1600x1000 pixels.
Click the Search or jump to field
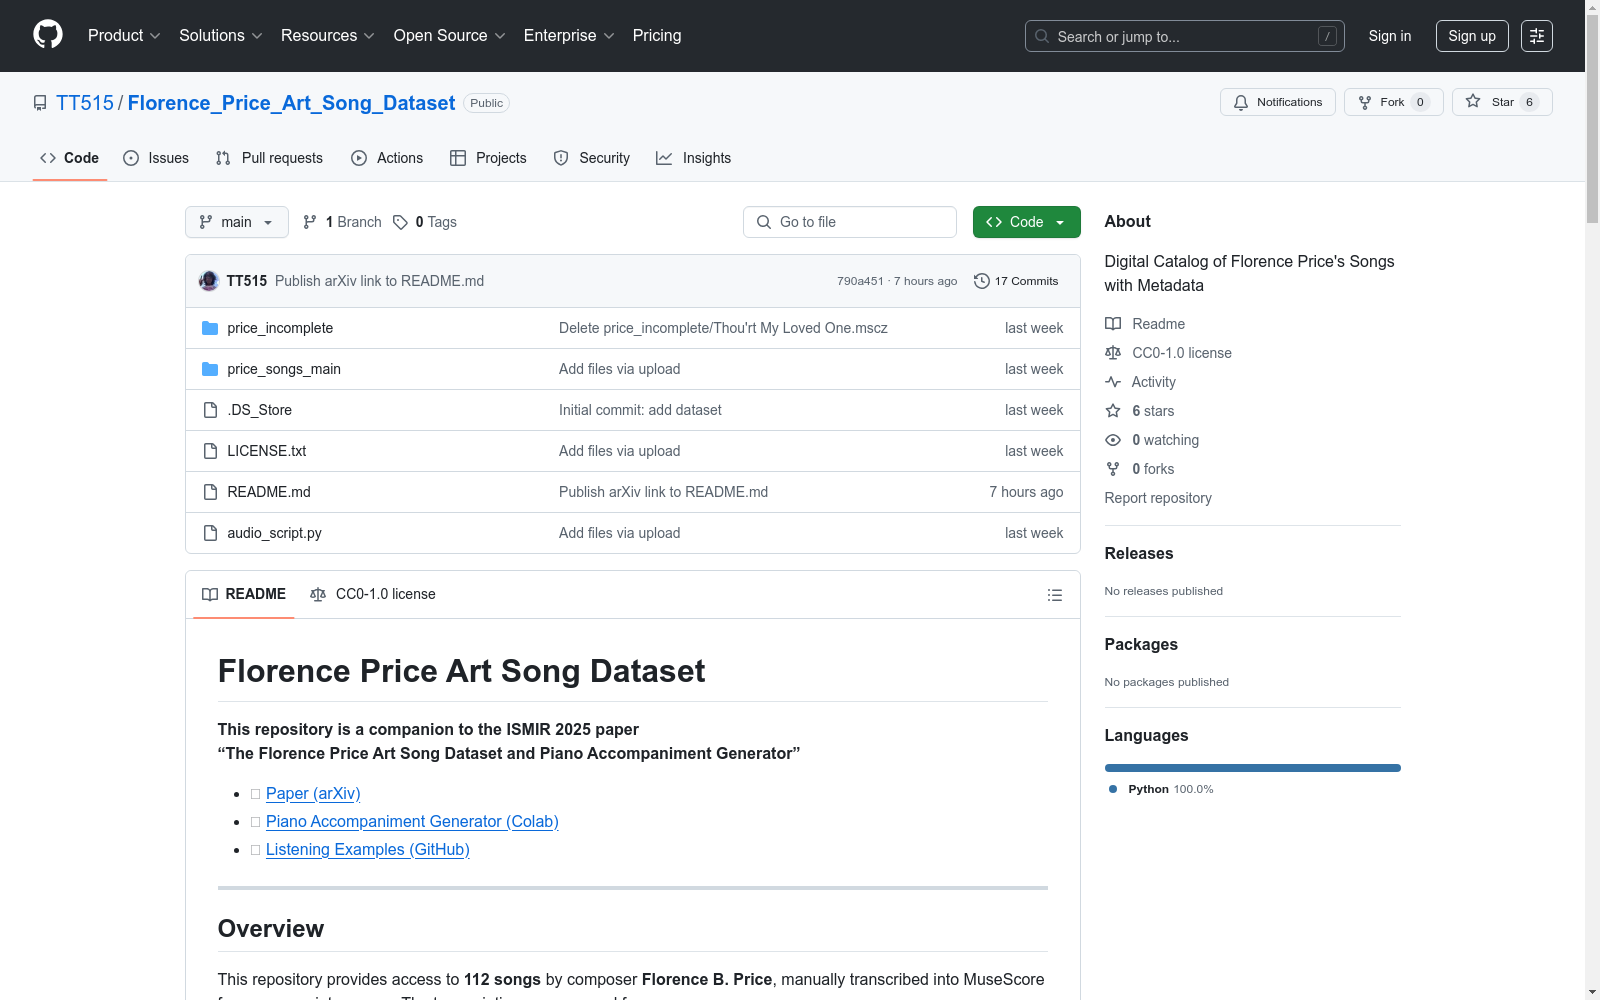[1185, 36]
